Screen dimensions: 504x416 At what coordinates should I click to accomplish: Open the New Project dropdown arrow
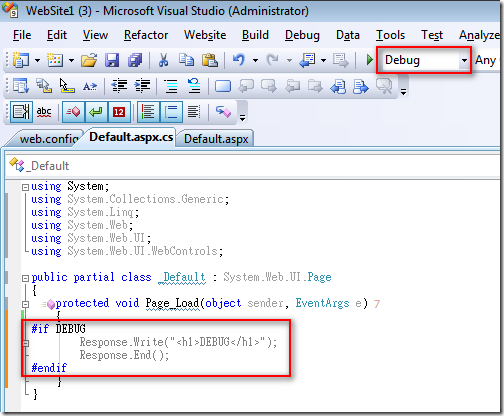tap(37, 61)
